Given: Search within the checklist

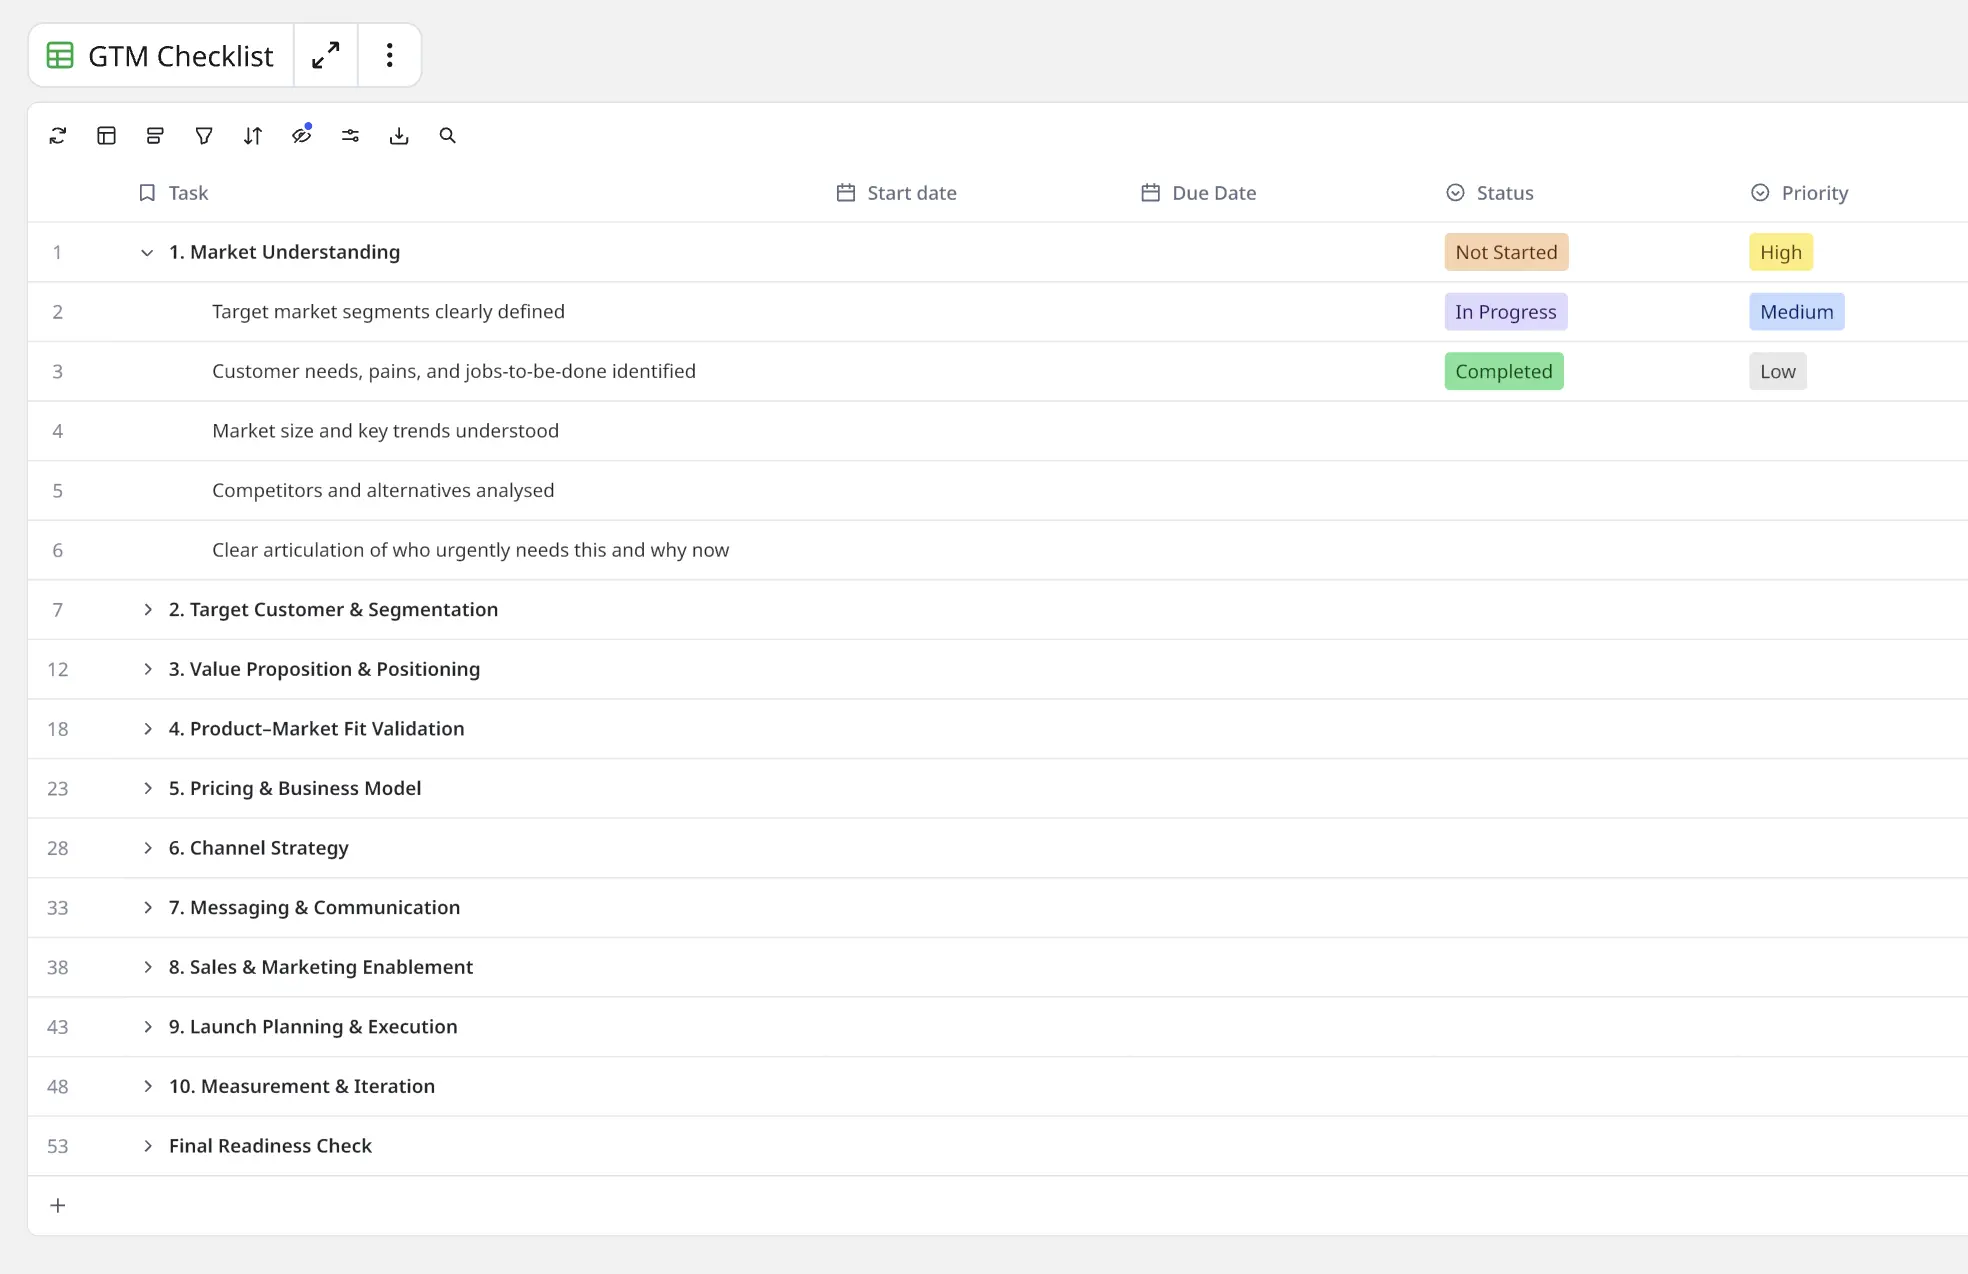Looking at the screenshot, I should coord(447,135).
